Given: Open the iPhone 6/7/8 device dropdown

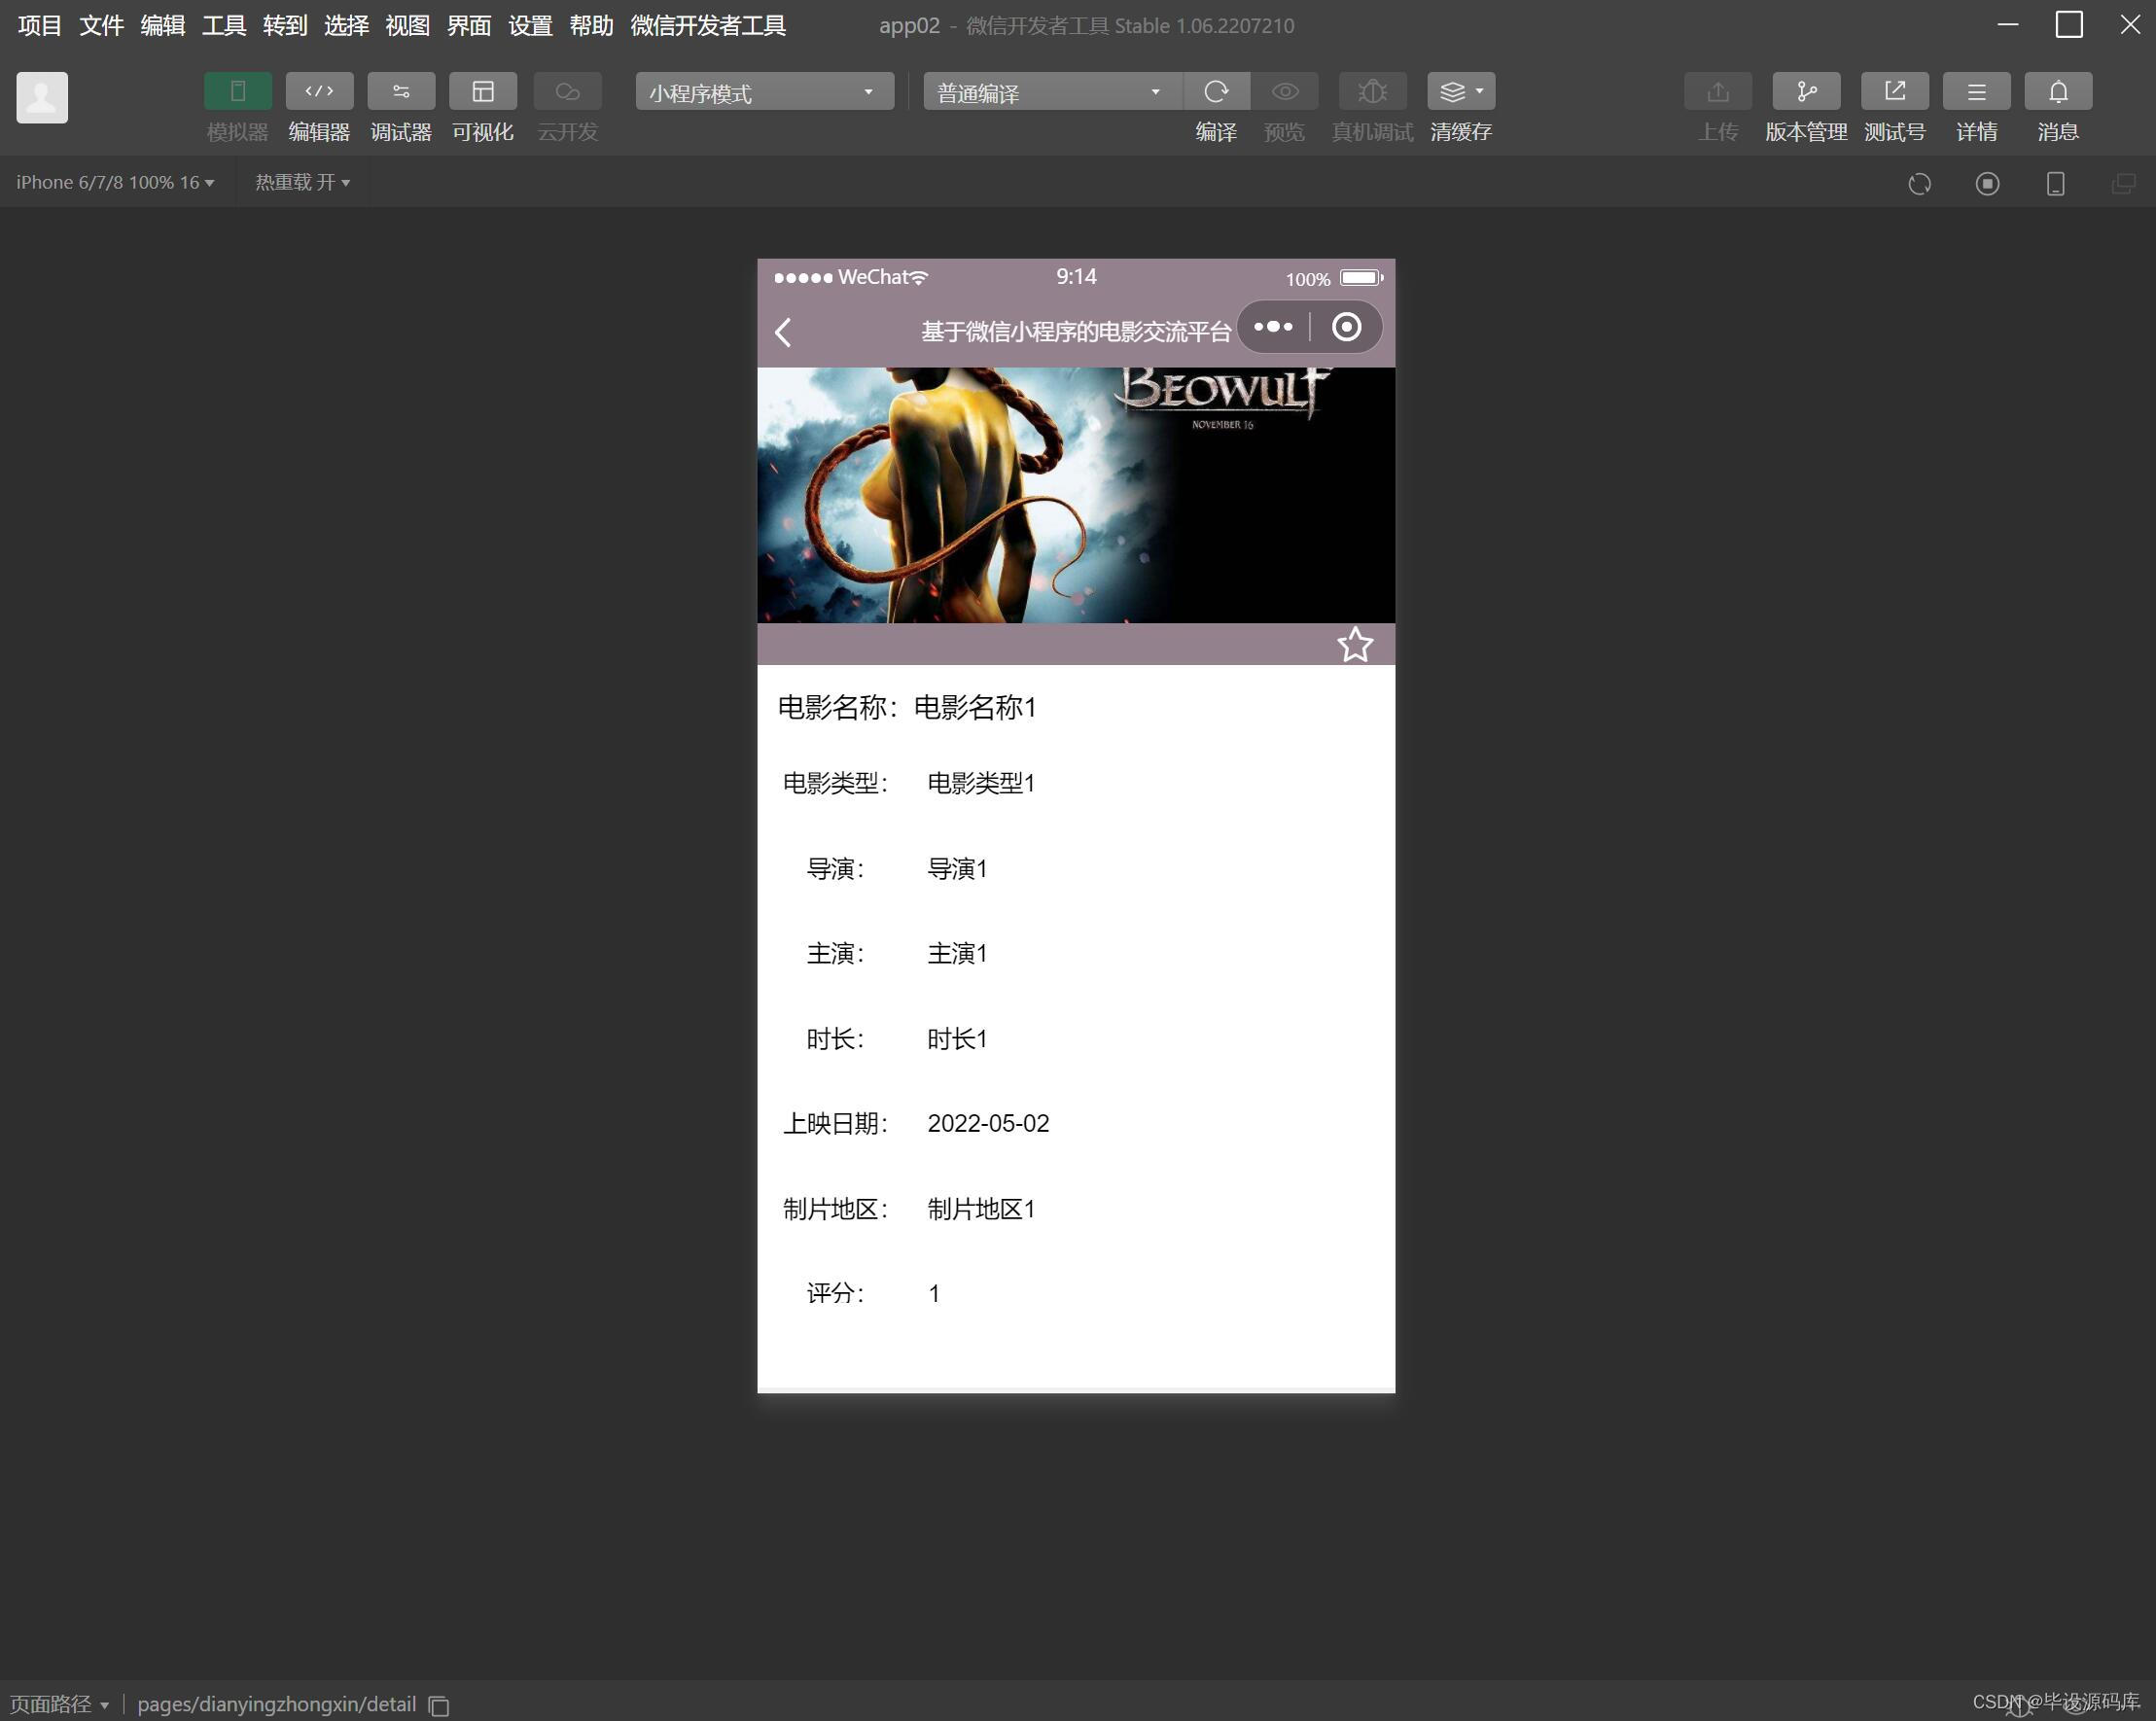Looking at the screenshot, I should pyautogui.click(x=115, y=182).
